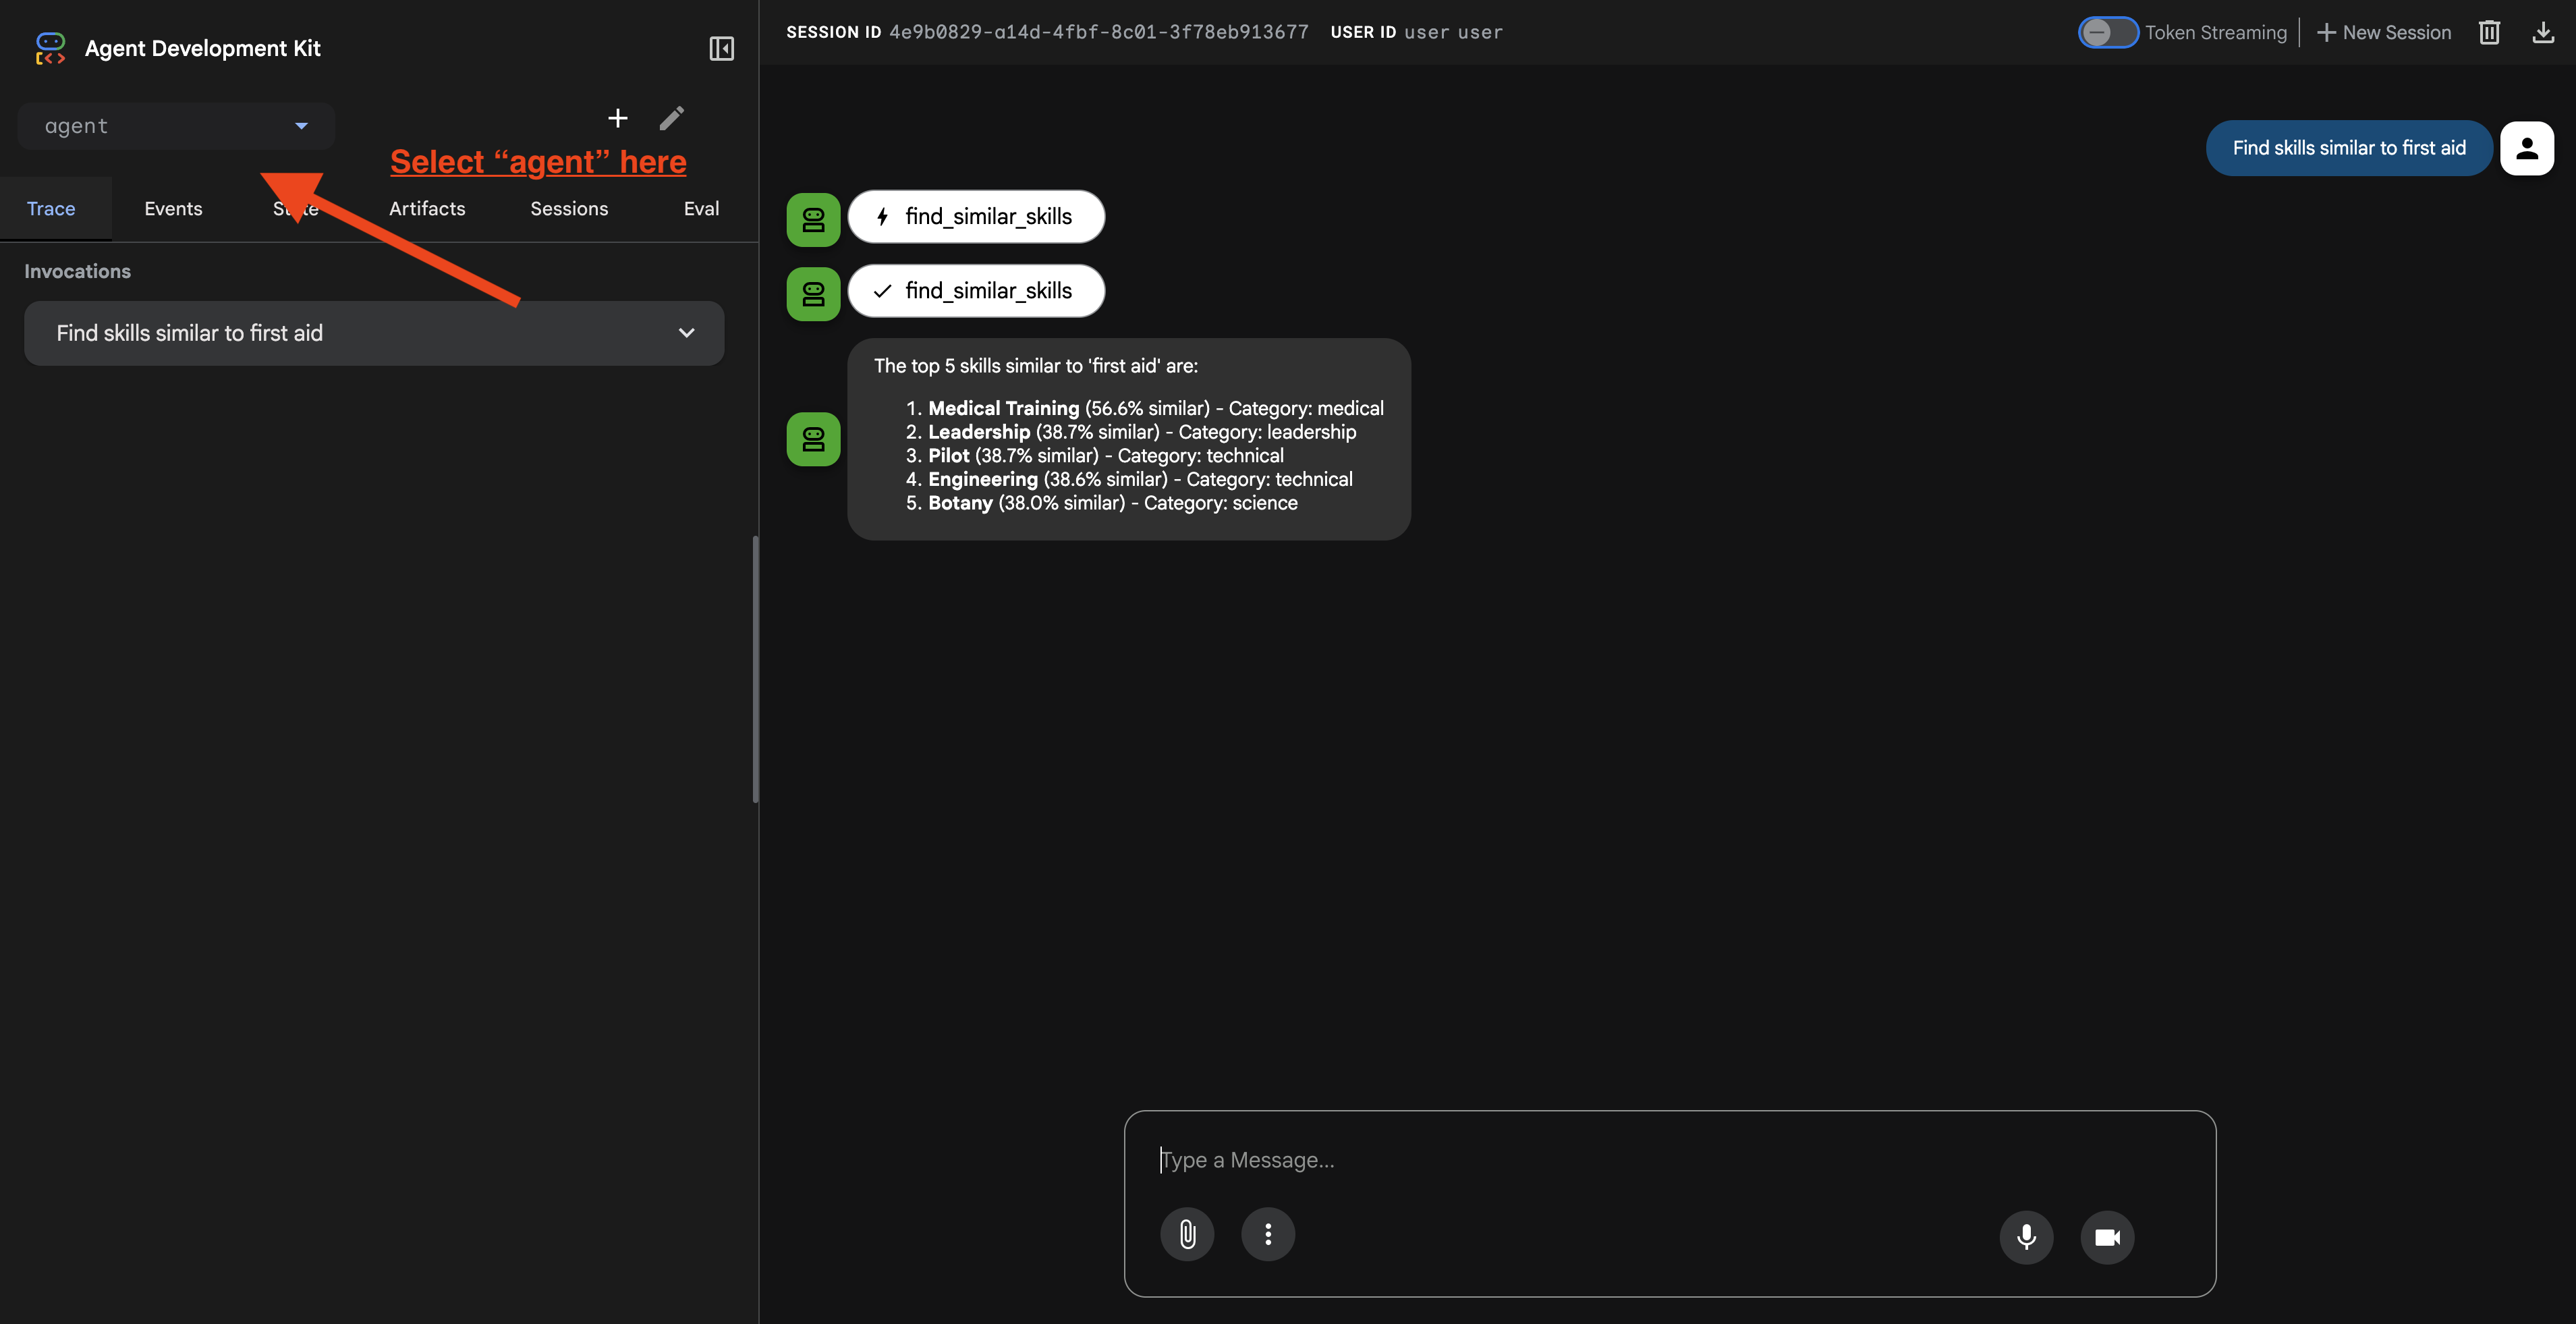Select the Eval tab
The height and width of the screenshot is (1324, 2576).
click(x=701, y=208)
